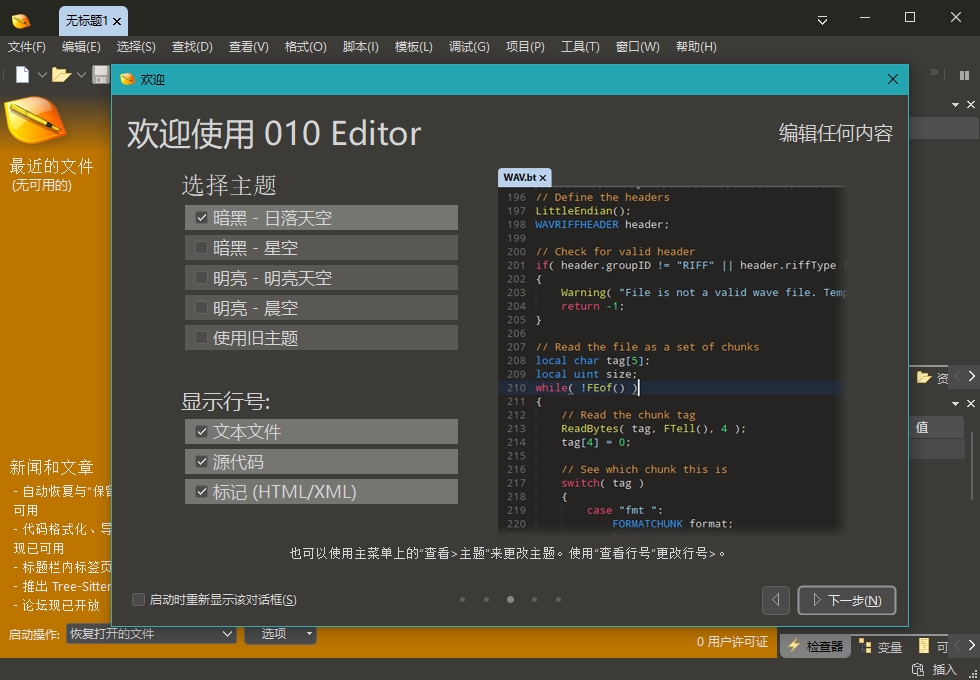
Task: Open the bottom tab with the yellow sheet icon
Action: tap(932, 647)
